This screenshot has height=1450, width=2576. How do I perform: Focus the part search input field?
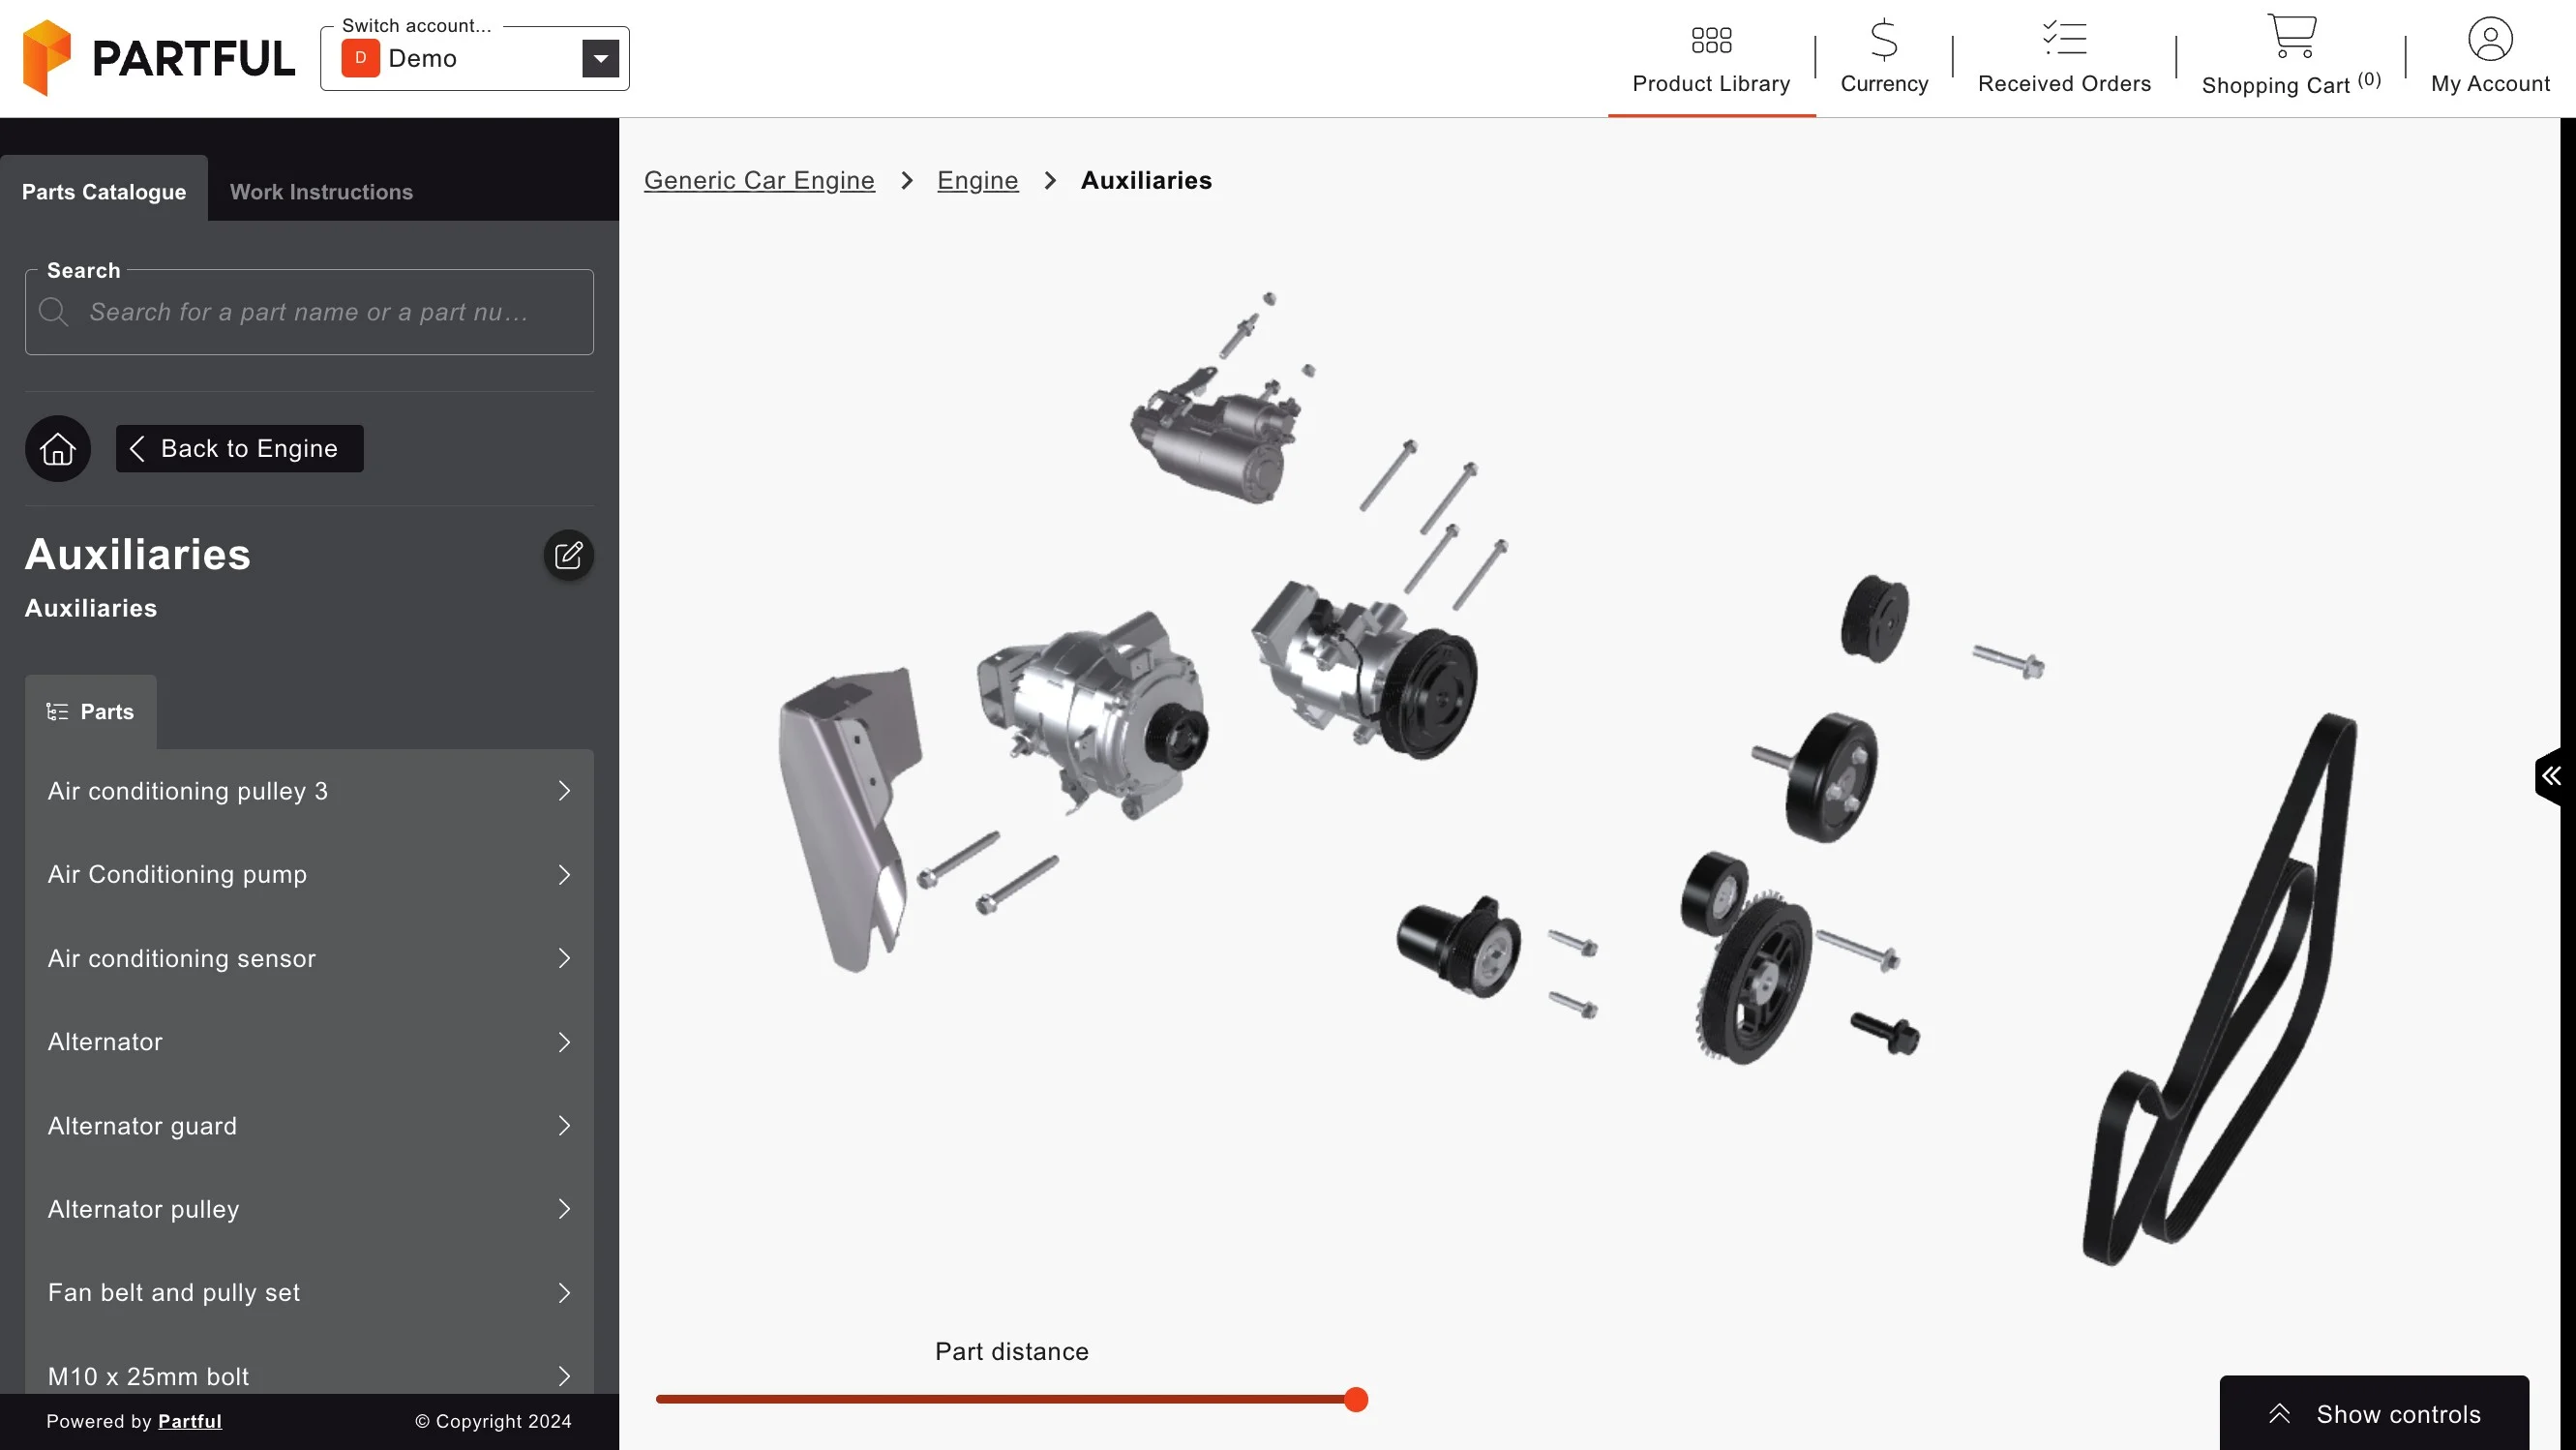pos(309,312)
